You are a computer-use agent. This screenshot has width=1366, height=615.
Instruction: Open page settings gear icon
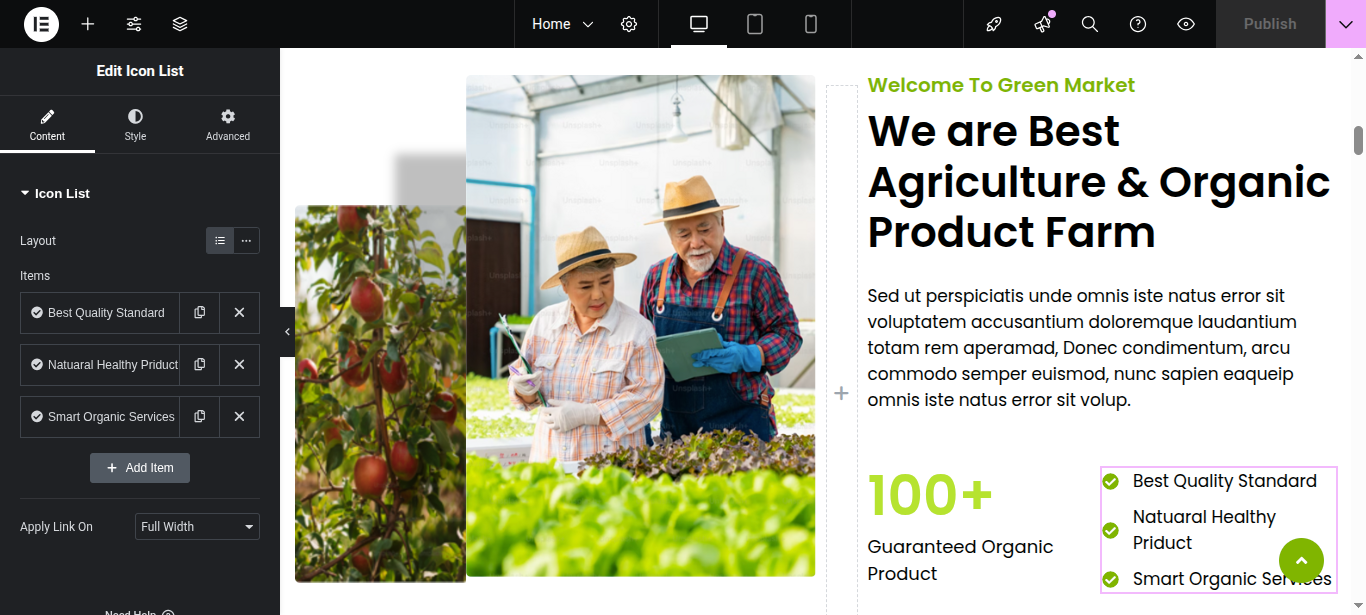click(629, 24)
